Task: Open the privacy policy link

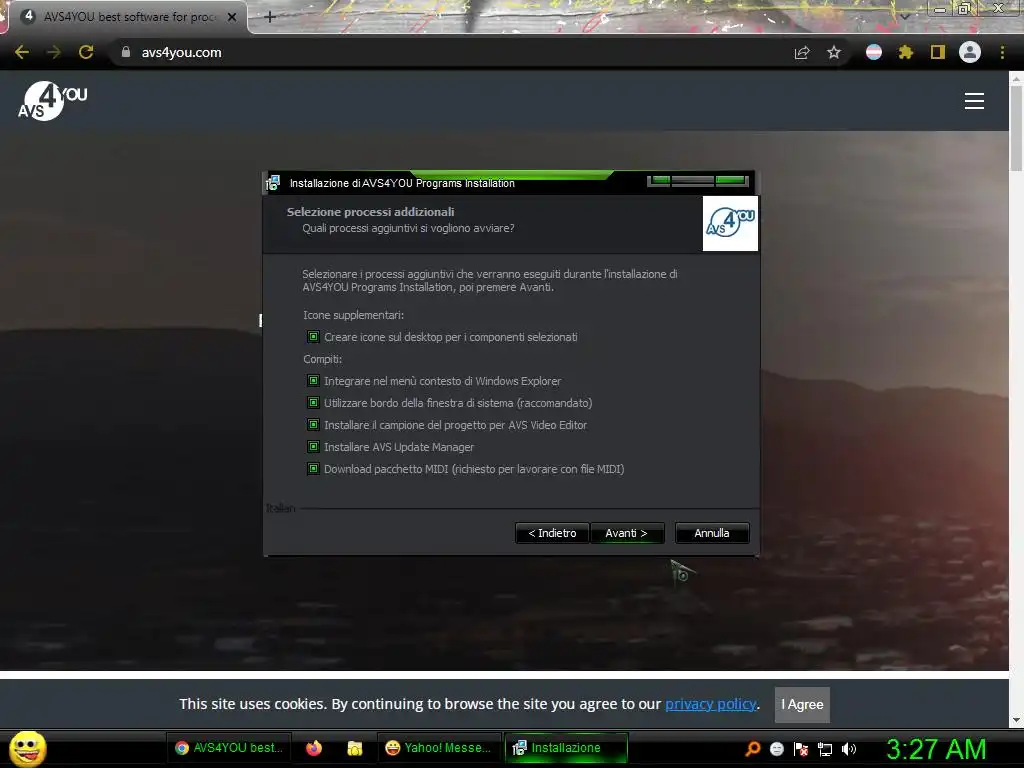Action: coord(711,704)
